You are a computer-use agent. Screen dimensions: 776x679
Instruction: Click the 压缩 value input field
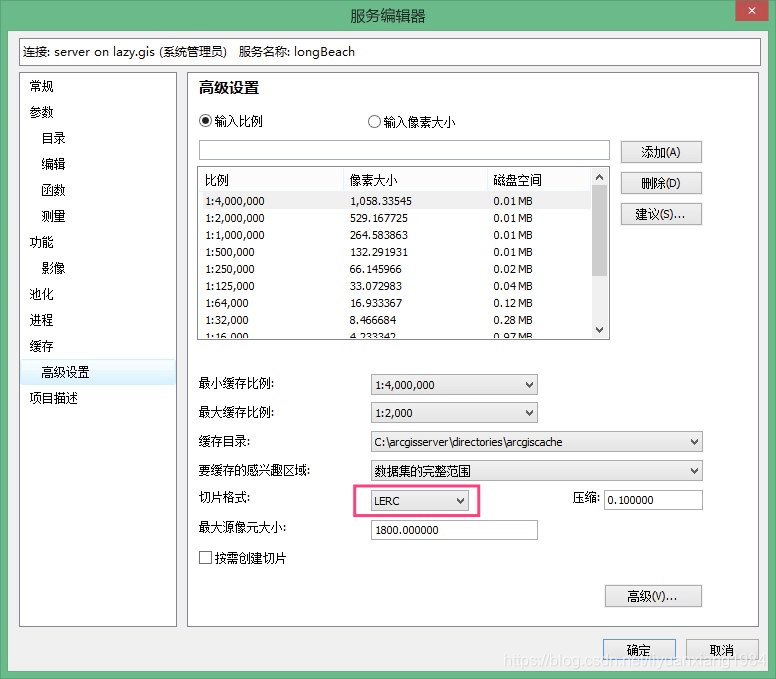[x=653, y=500]
